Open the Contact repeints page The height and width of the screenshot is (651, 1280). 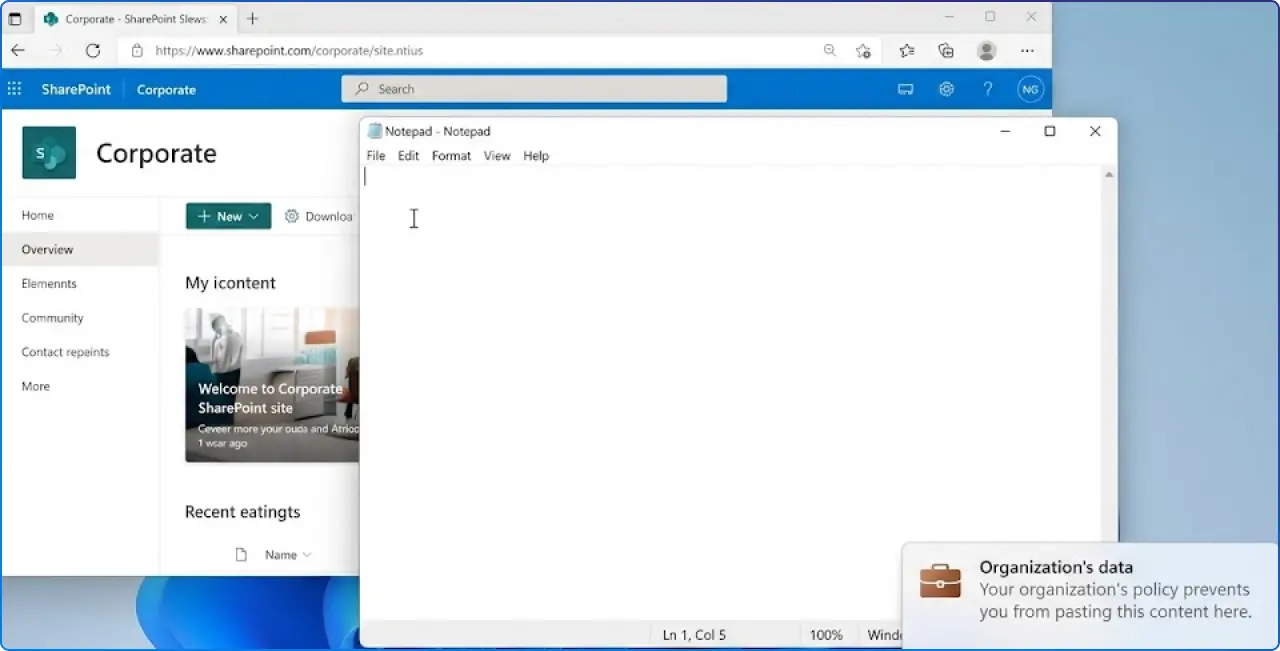(x=65, y=352)
